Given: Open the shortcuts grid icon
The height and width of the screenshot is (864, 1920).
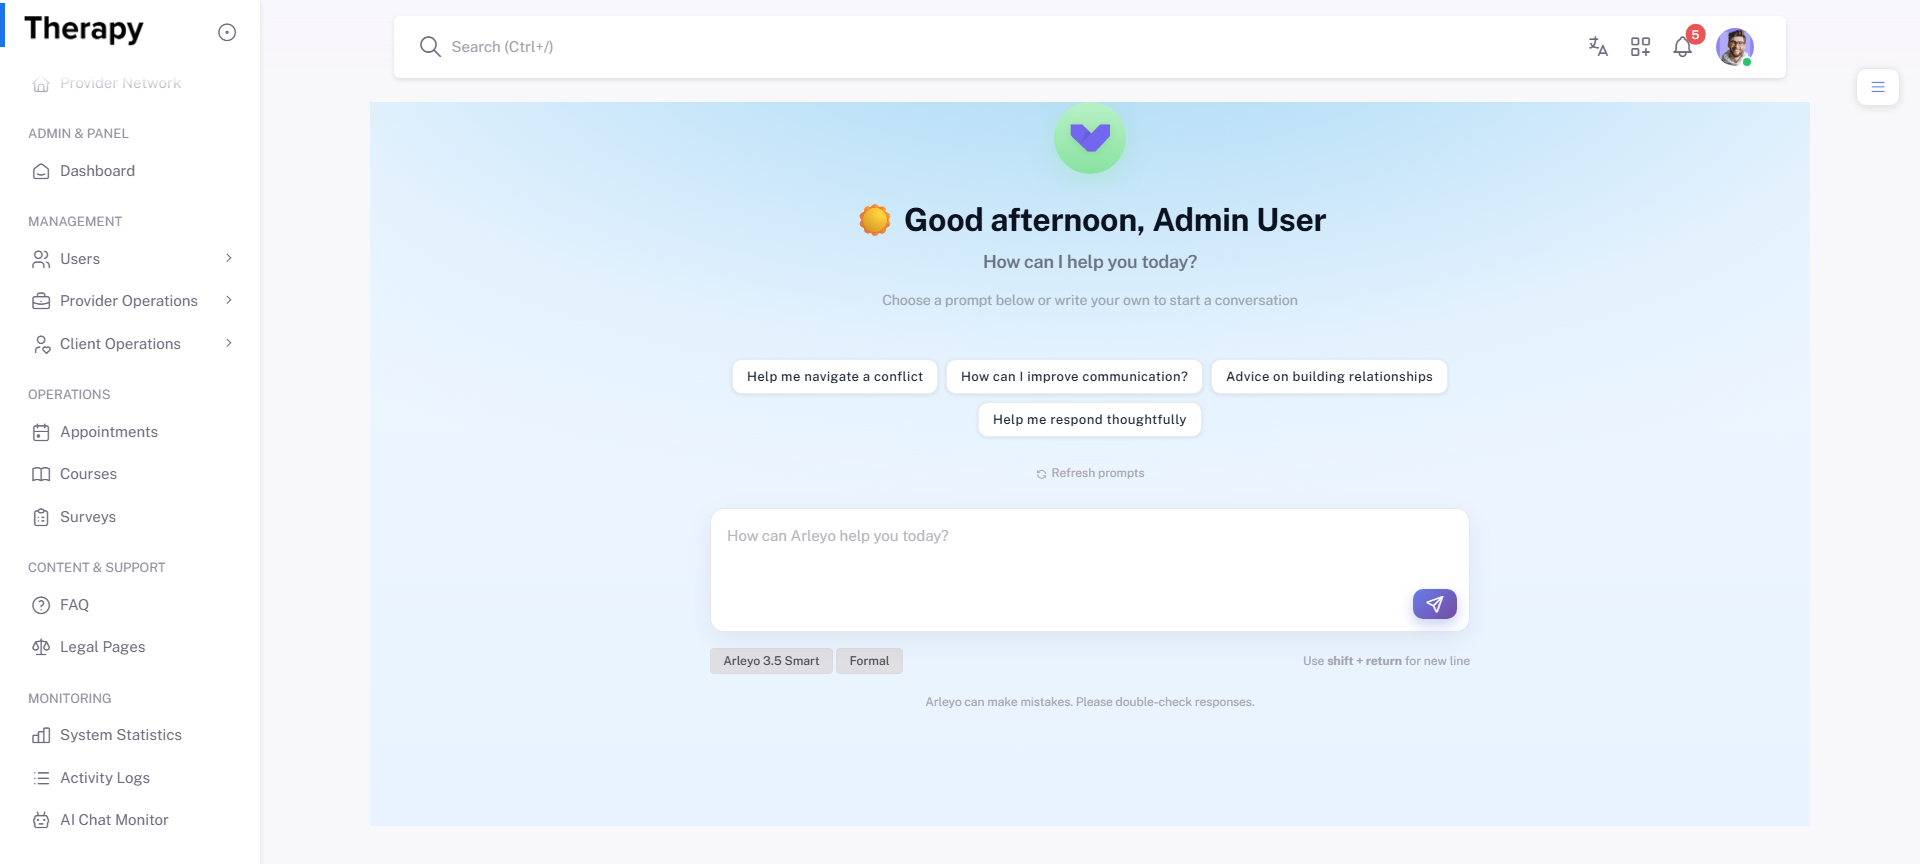Looking at the screenshot, I should (1640, 47).
